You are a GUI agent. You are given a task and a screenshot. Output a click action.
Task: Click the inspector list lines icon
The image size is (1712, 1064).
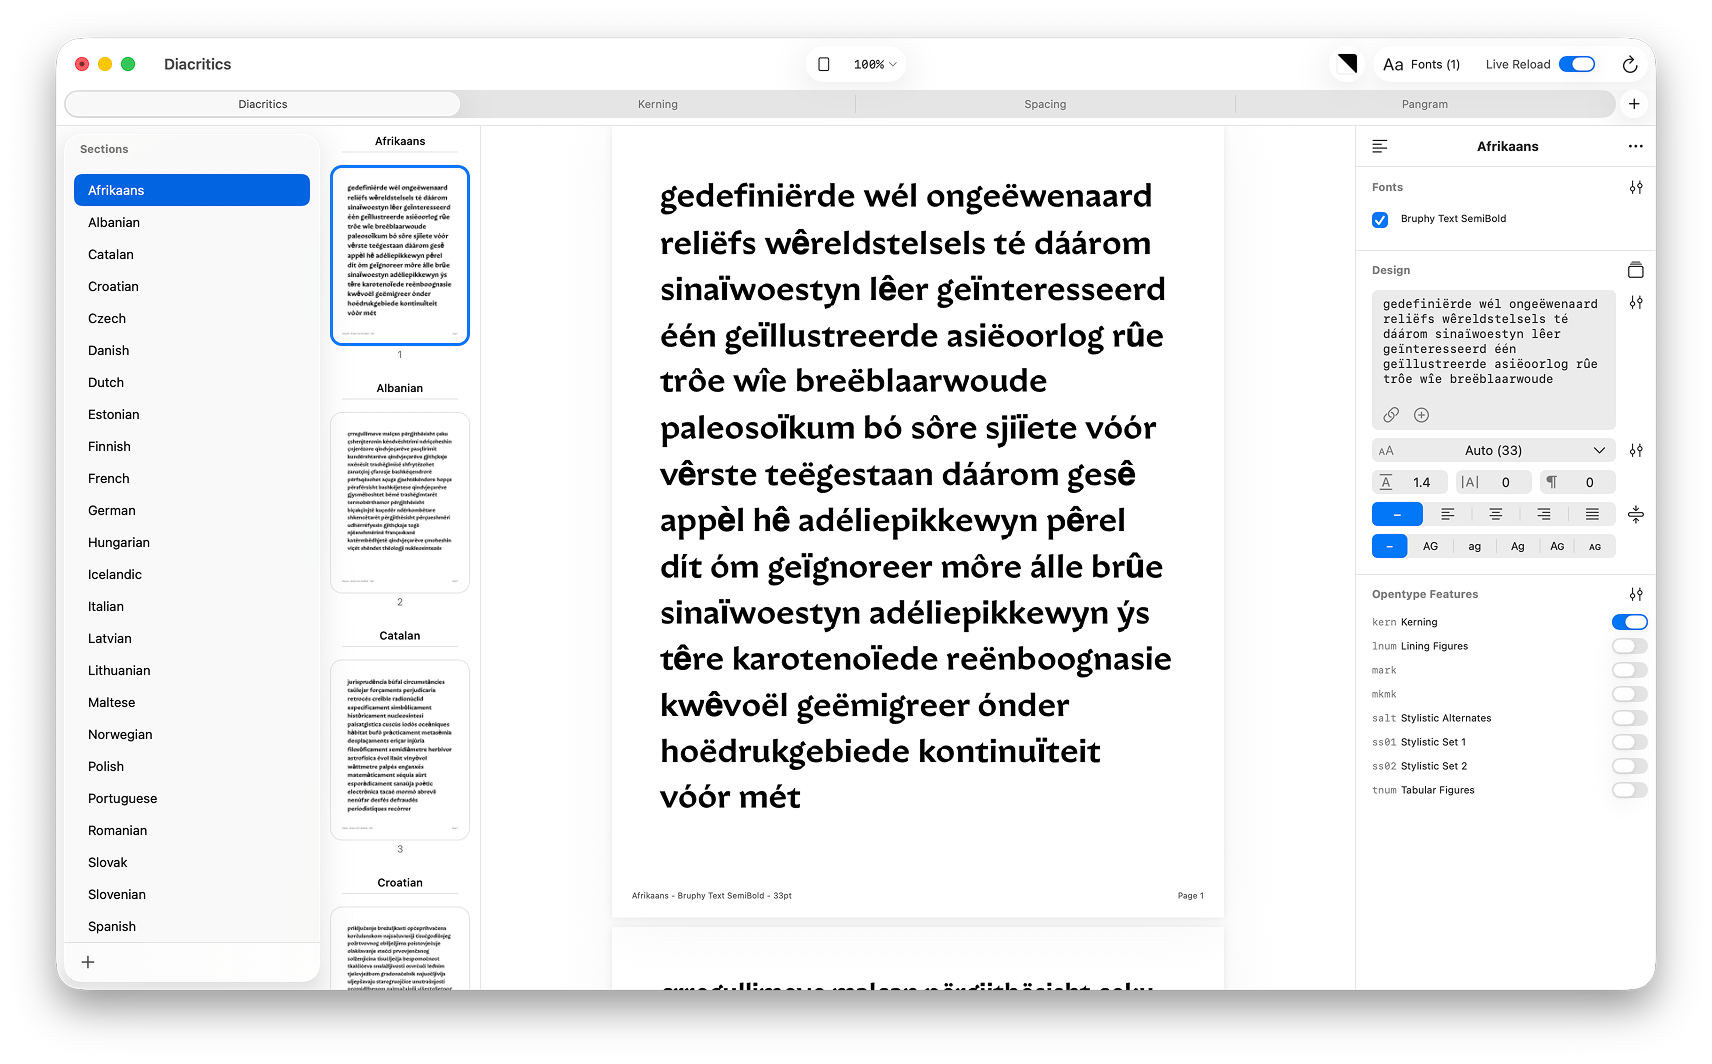(1380, 146)
